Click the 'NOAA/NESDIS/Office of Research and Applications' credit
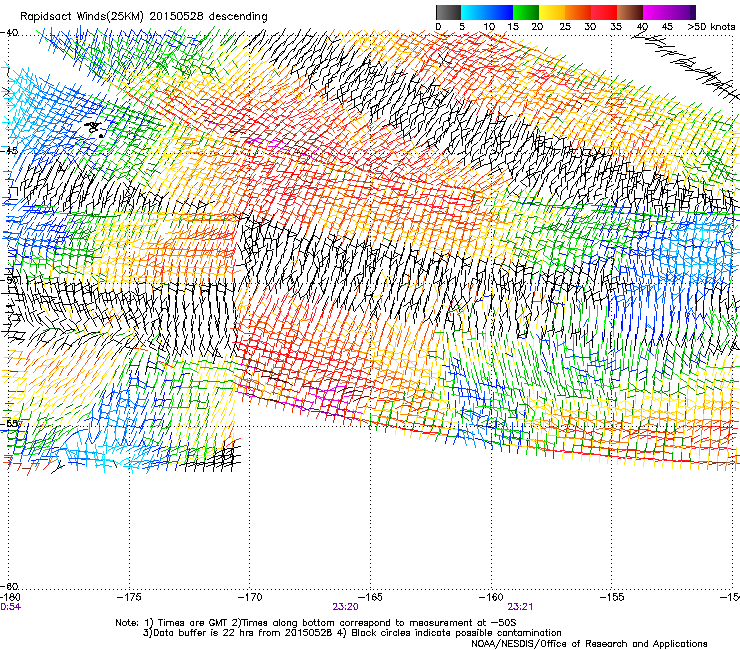Screen dimensions: 740x650 [x=589, y=644]
